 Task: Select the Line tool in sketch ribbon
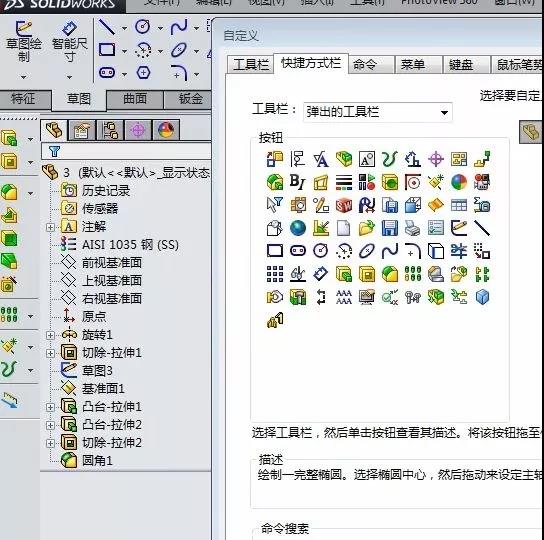click(107, 27)
